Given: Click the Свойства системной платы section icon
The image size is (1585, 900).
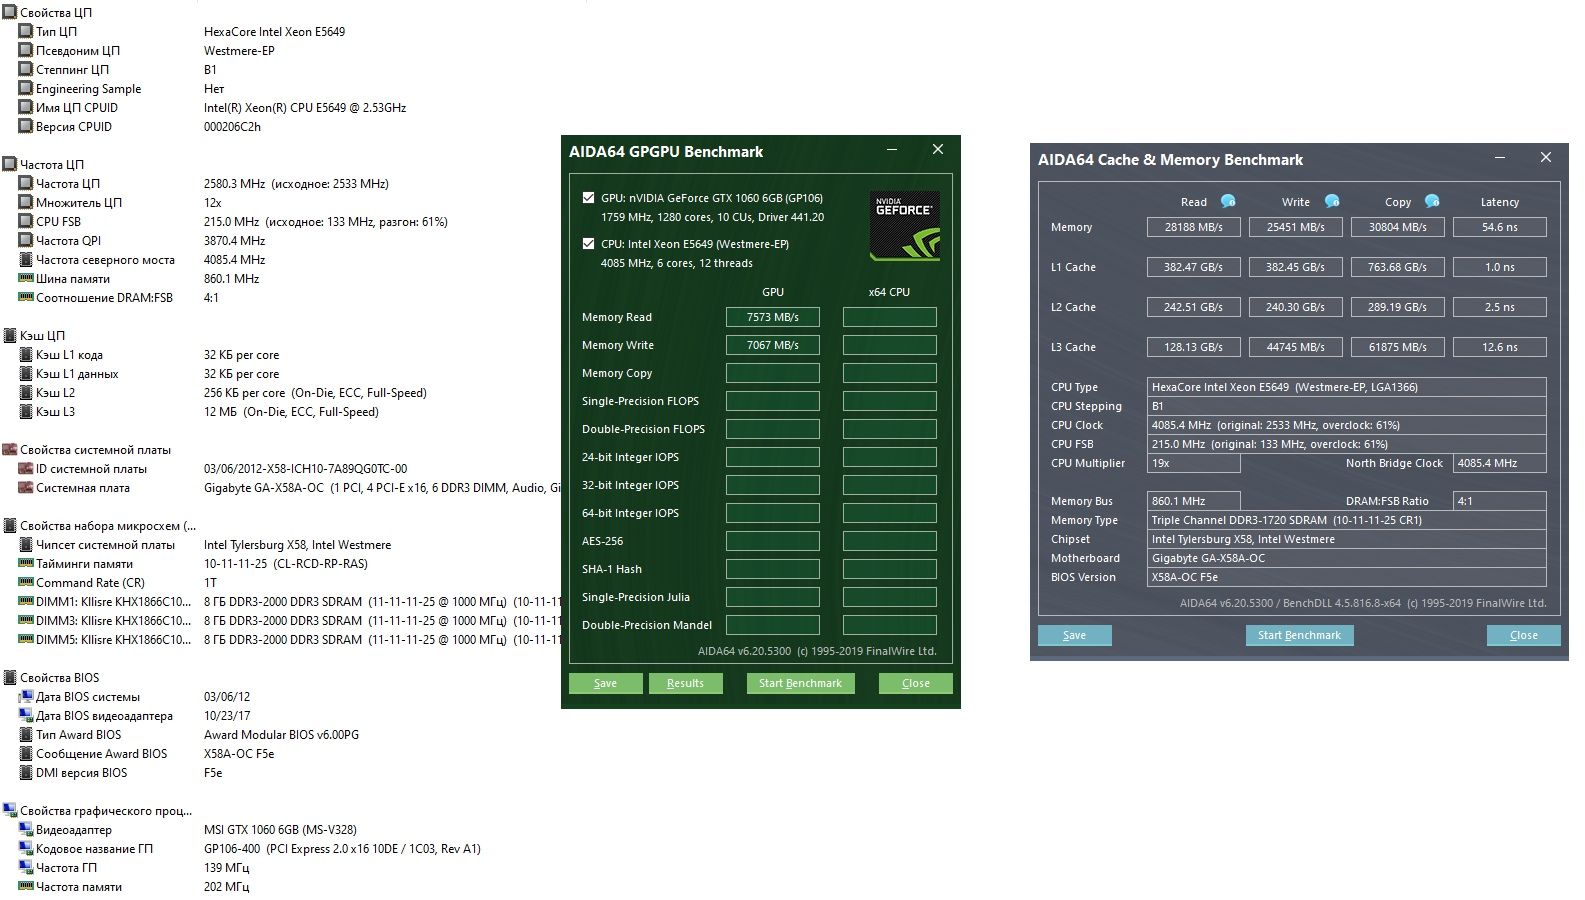Looking at the screenshot, I should tap(10, 449).
